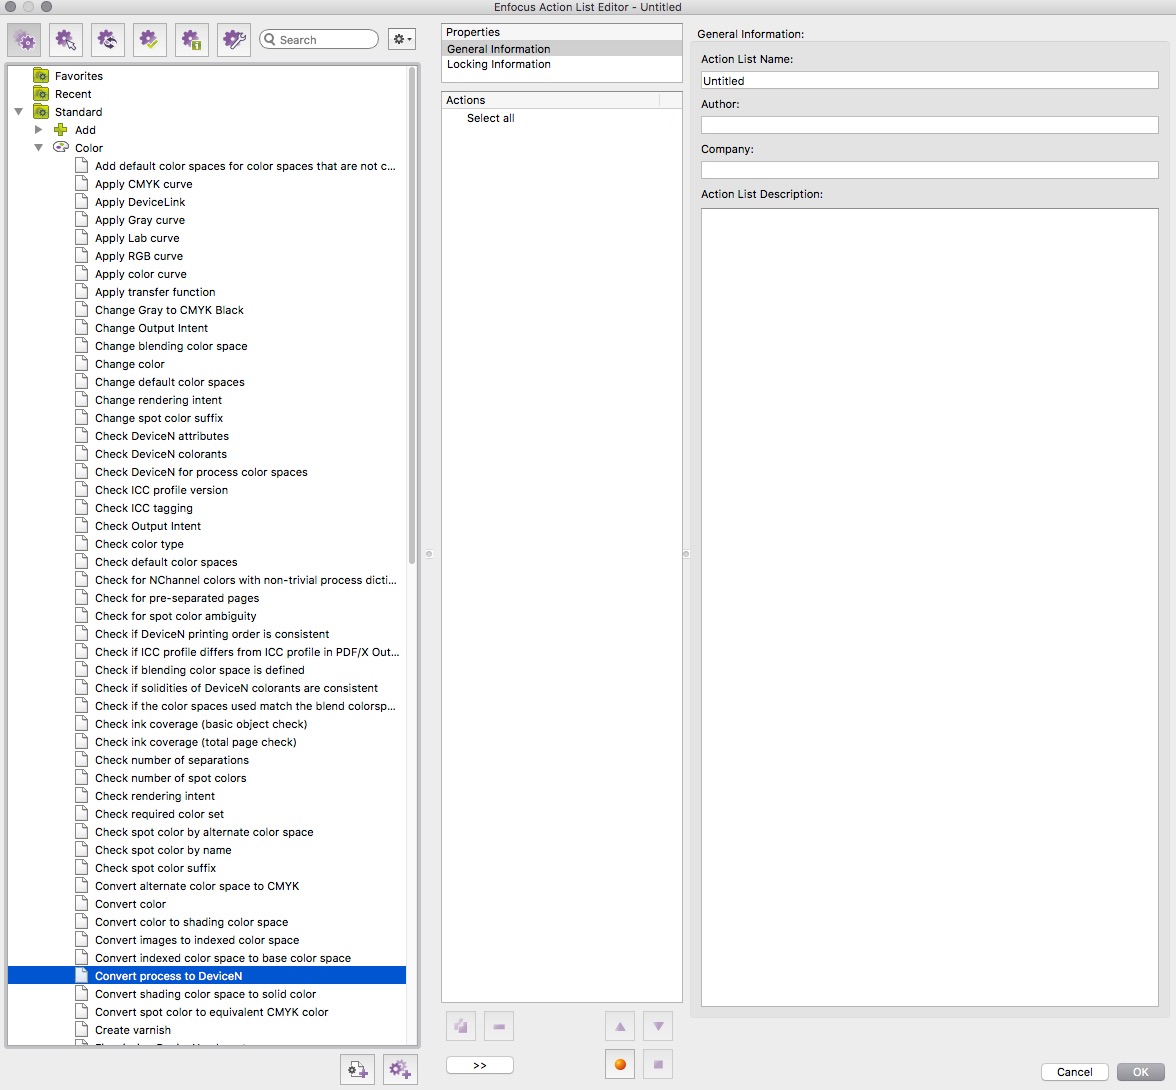Viewport: 1176px width, 1090px height.
Task: Click the Color palette icon
Action: [61, 147]
